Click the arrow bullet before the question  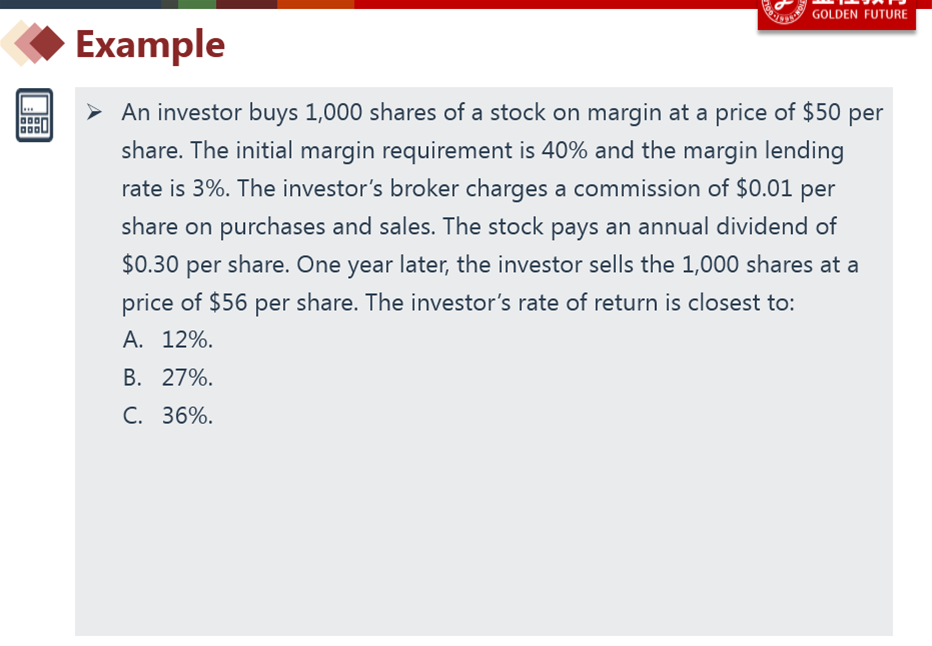point(94,112)
